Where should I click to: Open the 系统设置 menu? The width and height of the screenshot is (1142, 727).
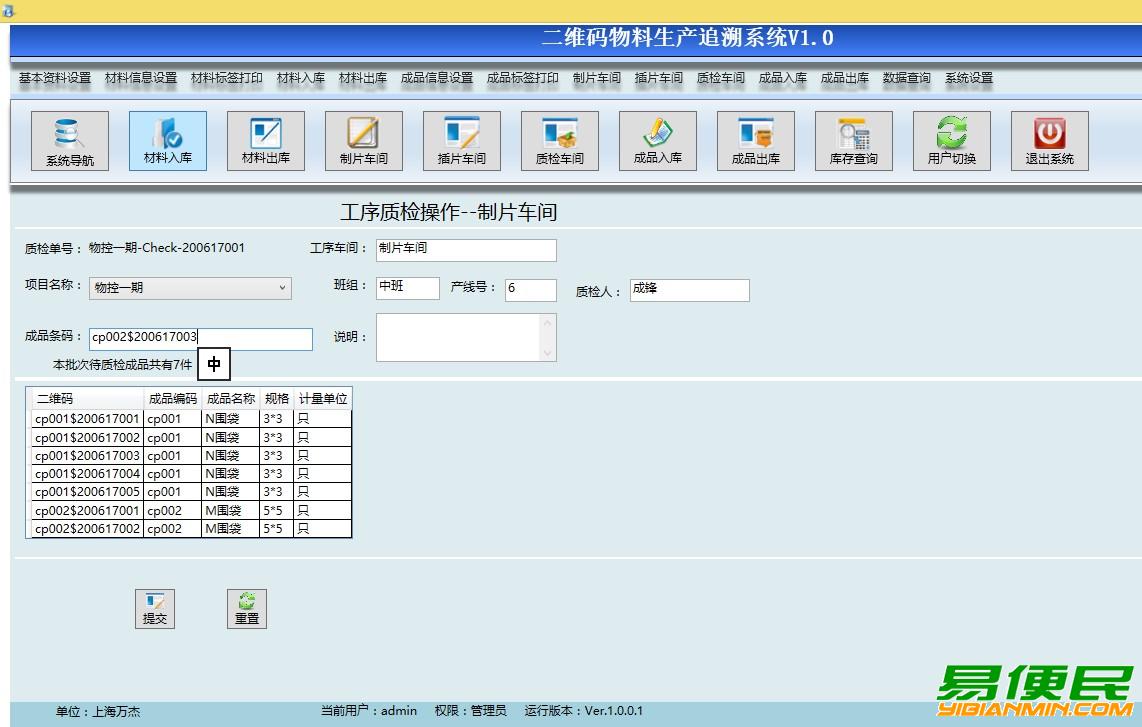968,78
